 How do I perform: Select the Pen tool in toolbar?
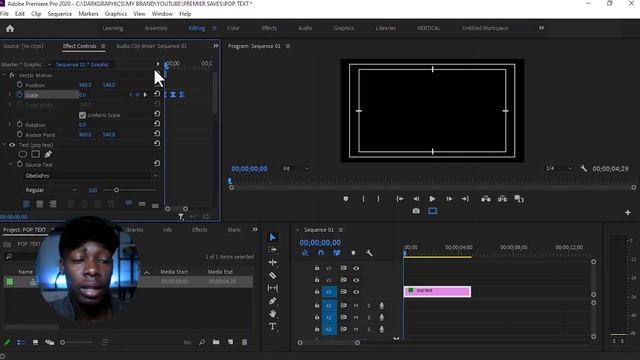coord(273,301)
